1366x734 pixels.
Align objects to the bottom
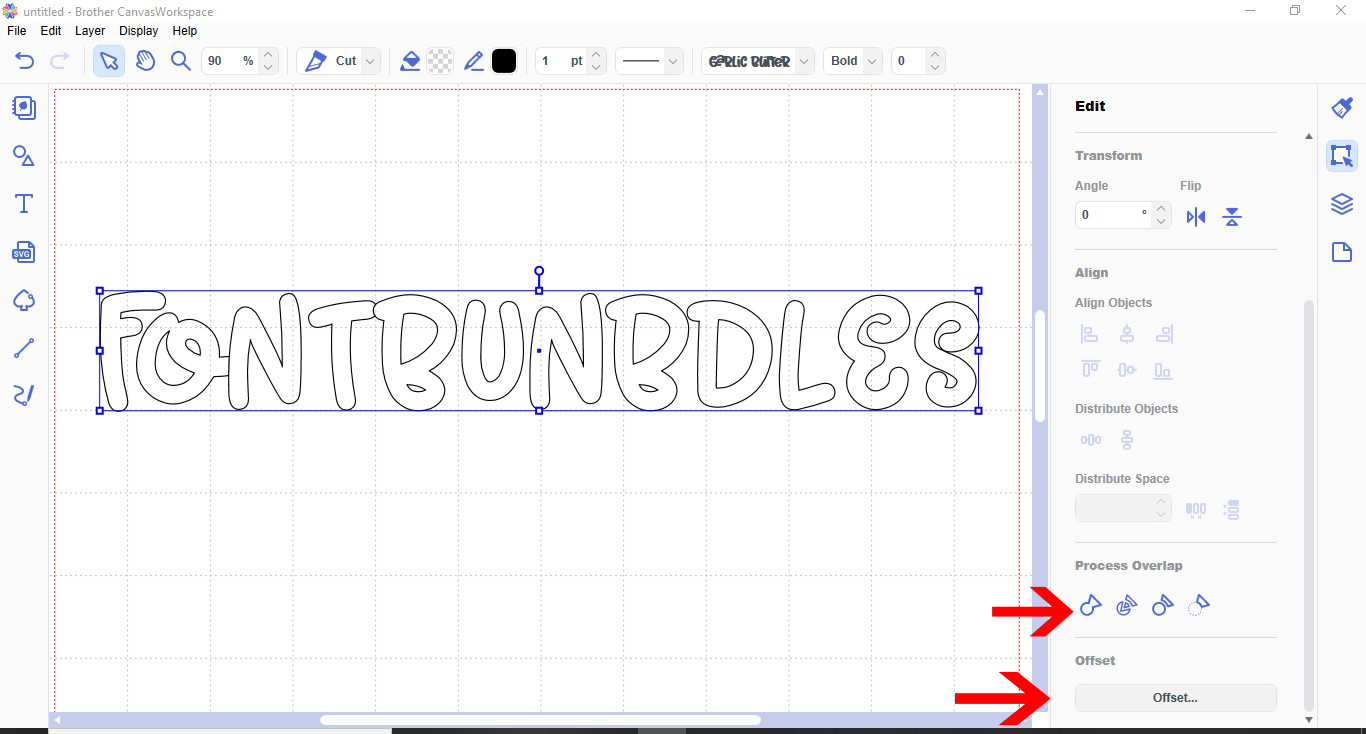pos(1163,370)
